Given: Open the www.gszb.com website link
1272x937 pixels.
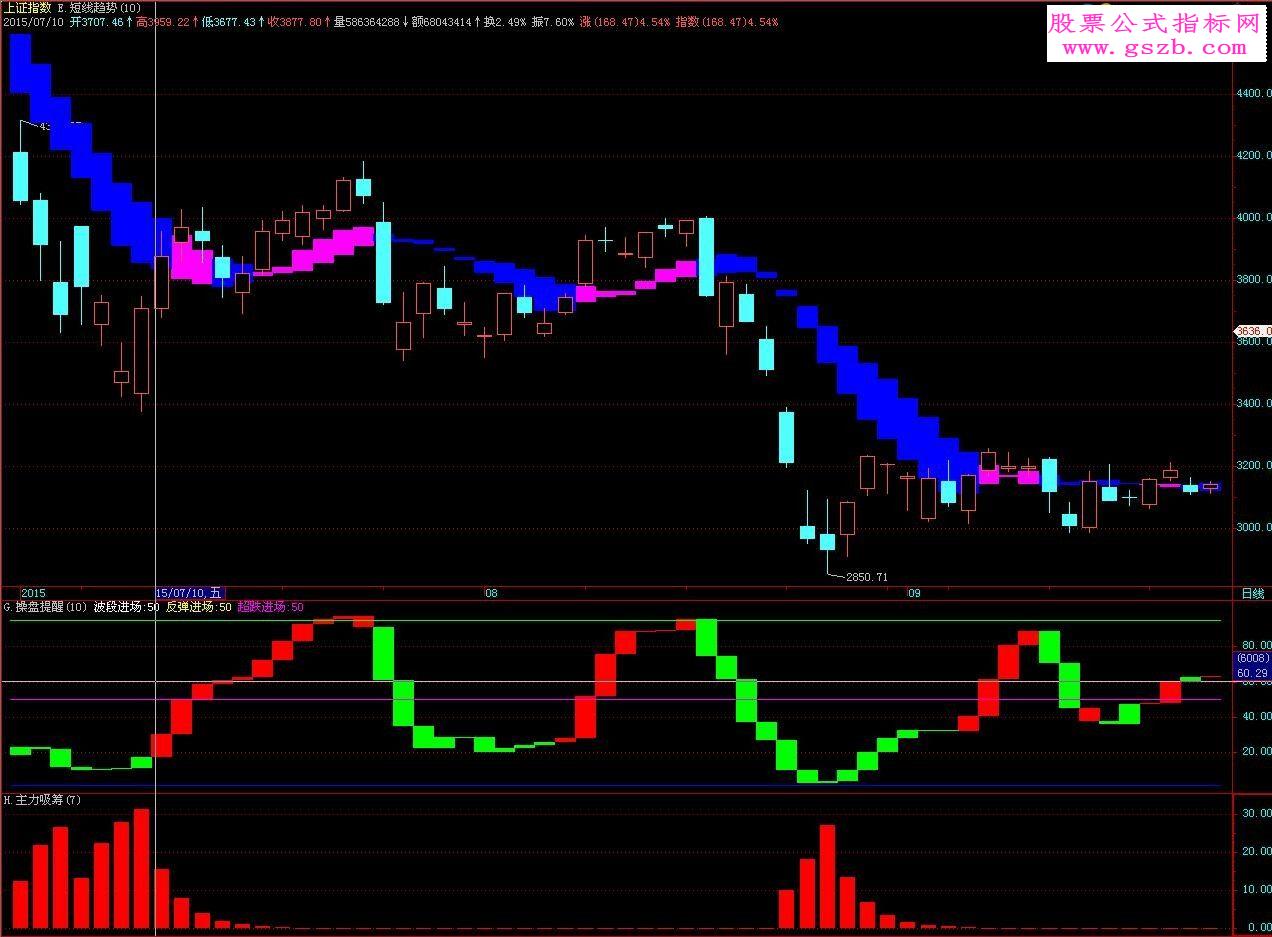Looking at the screenshot, I should (x=1155, y=47).
